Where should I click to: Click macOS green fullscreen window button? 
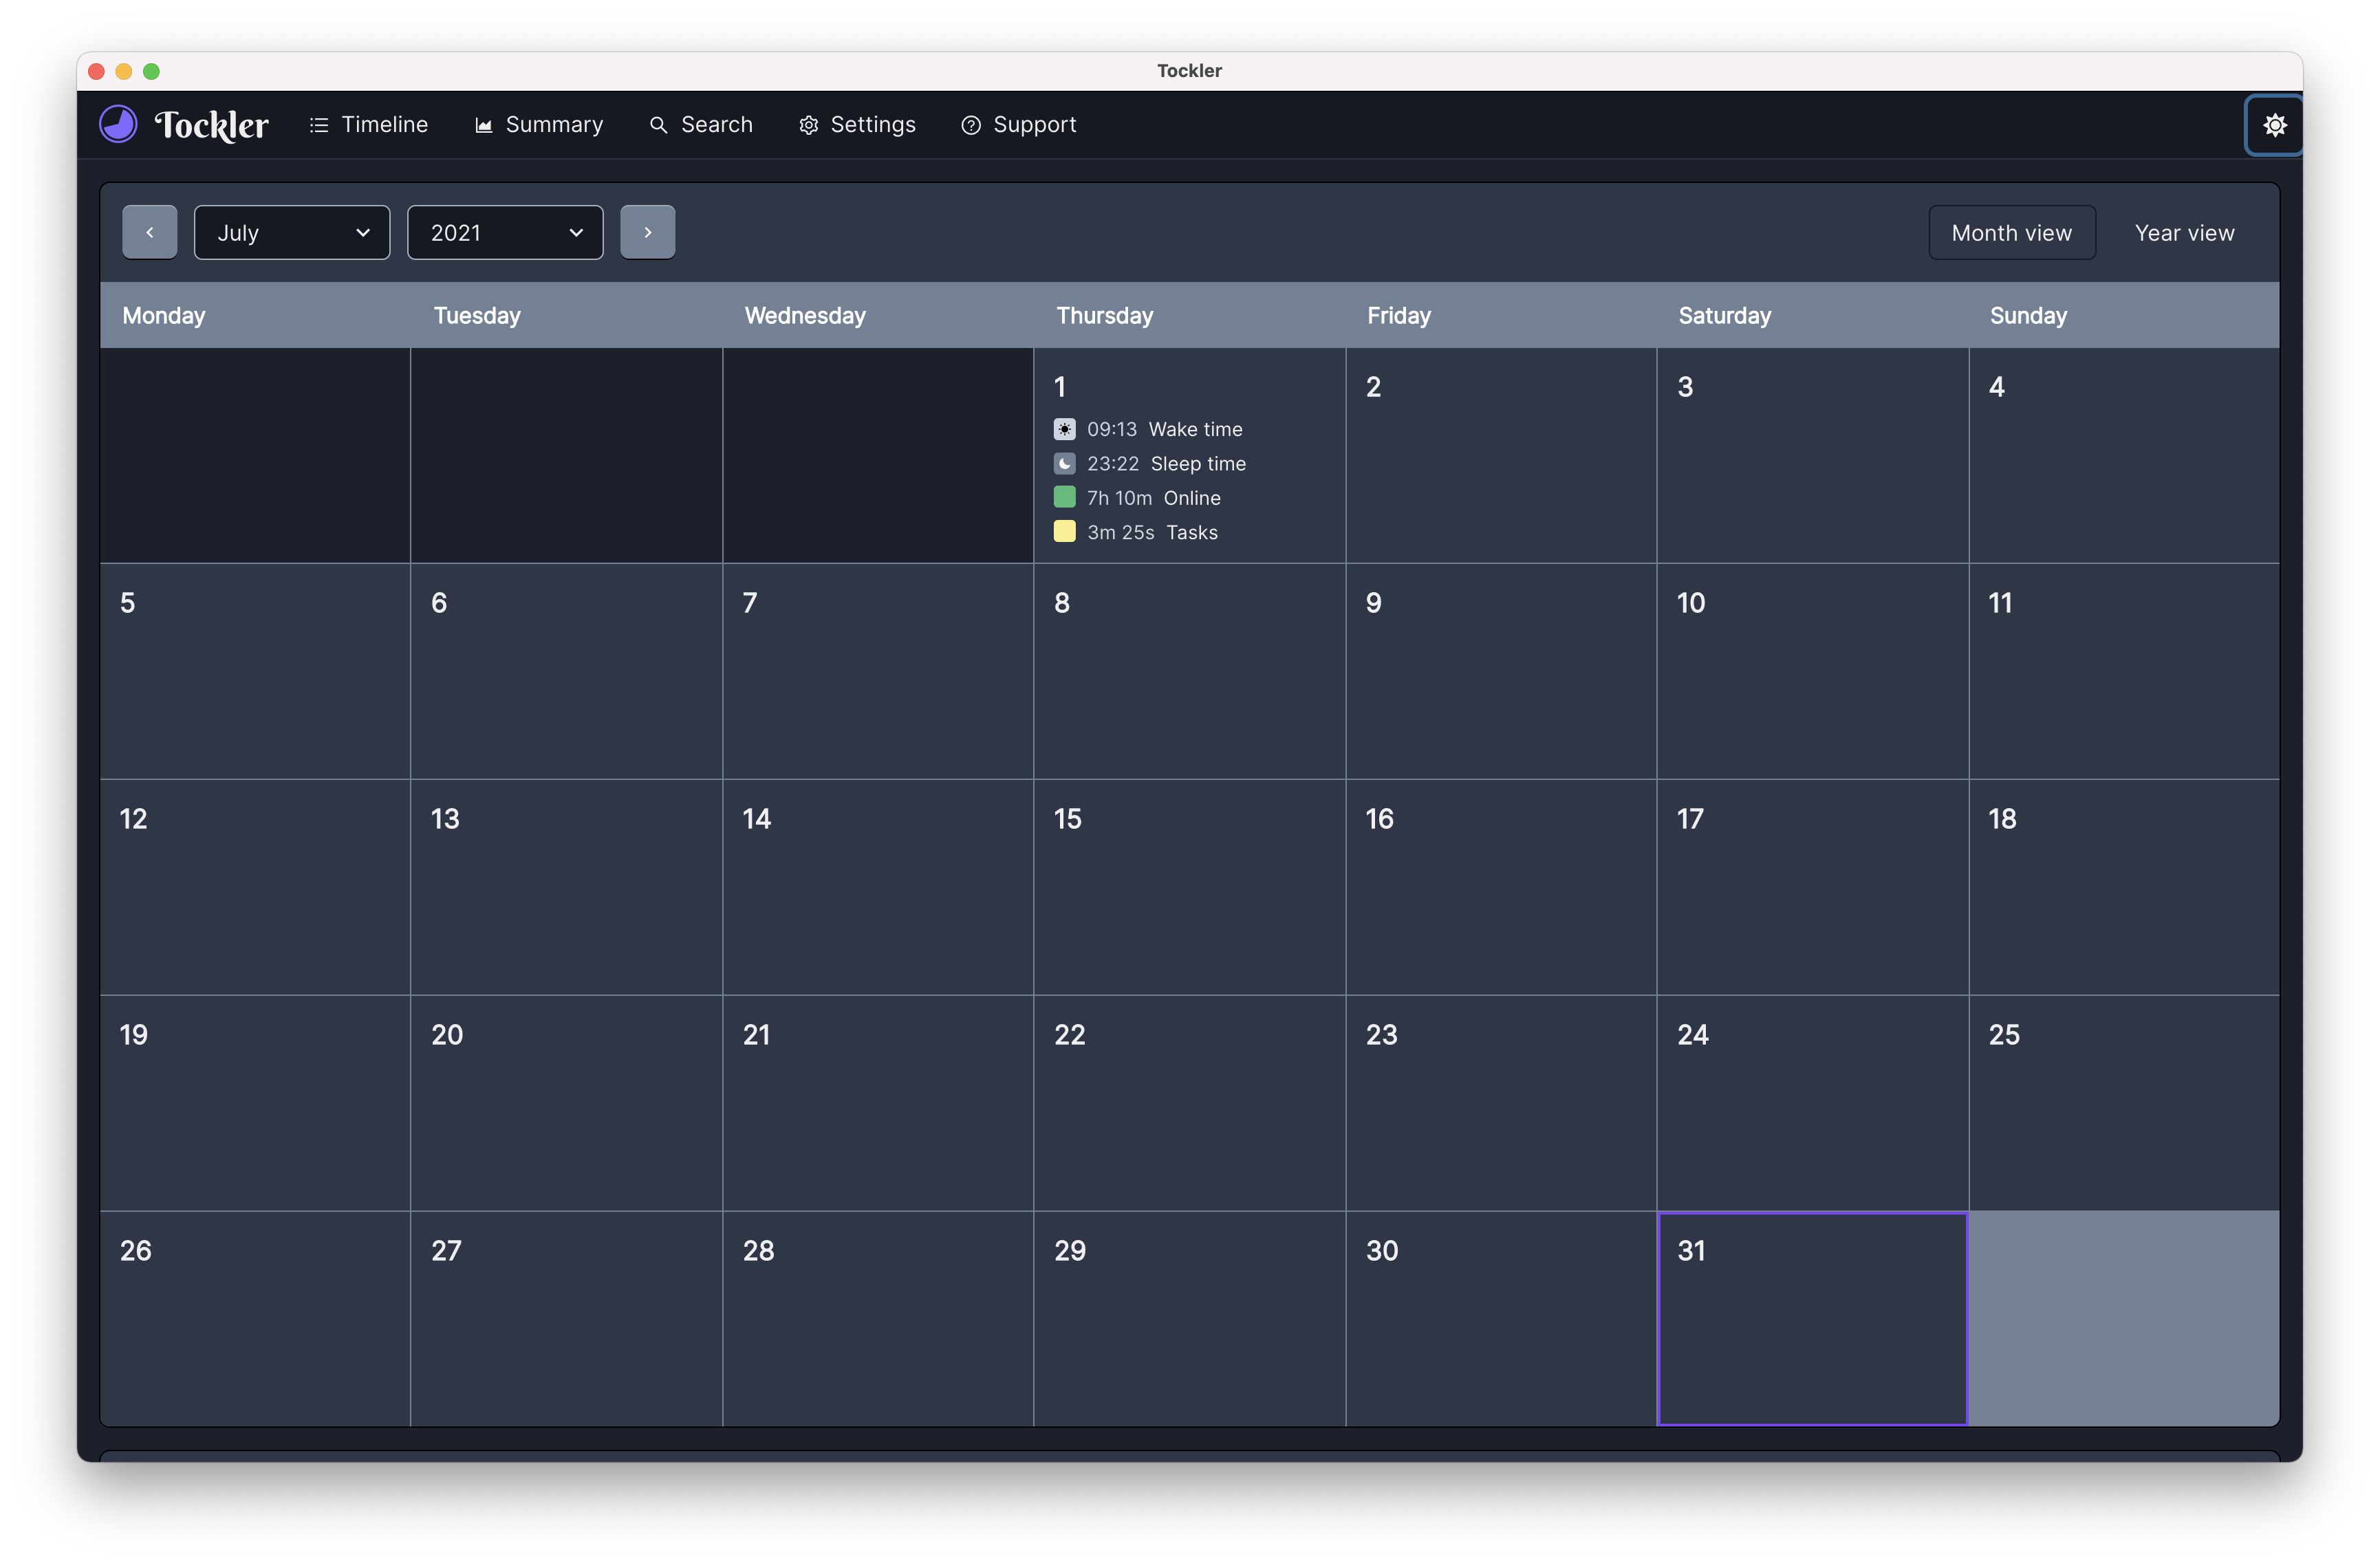point(152,71)
